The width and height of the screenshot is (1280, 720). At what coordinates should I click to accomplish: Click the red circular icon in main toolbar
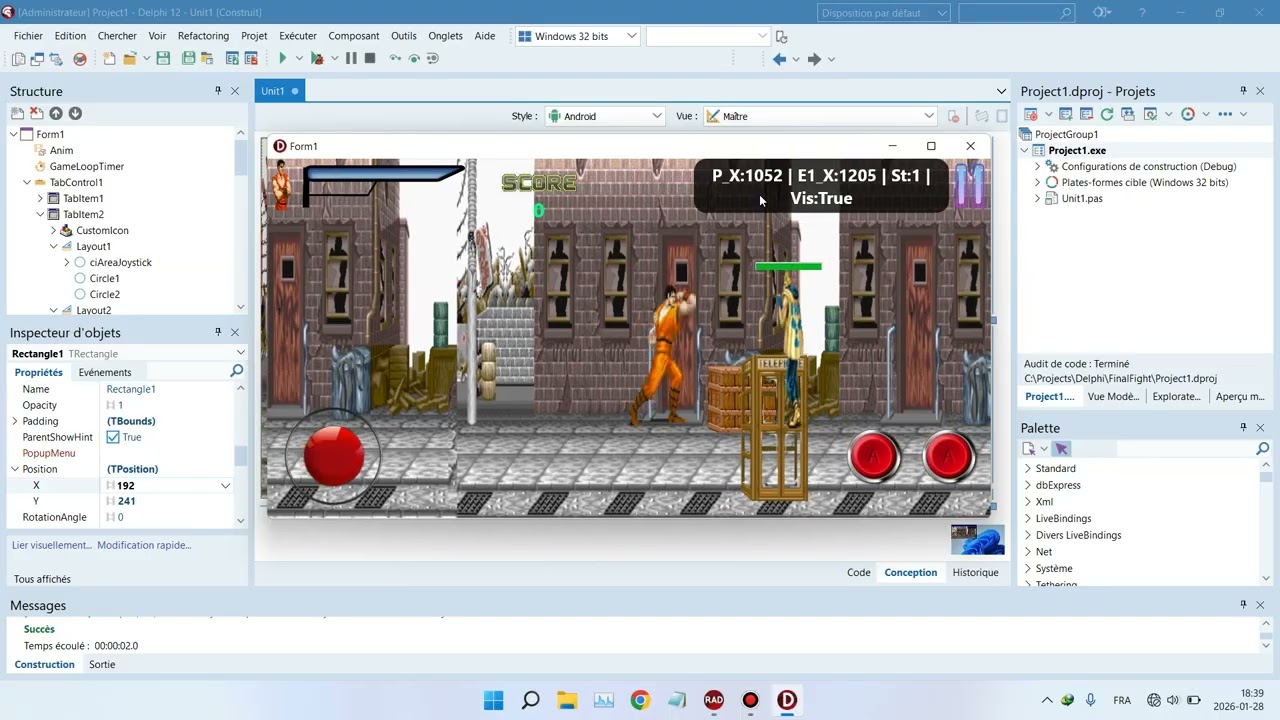click(80, 58)
